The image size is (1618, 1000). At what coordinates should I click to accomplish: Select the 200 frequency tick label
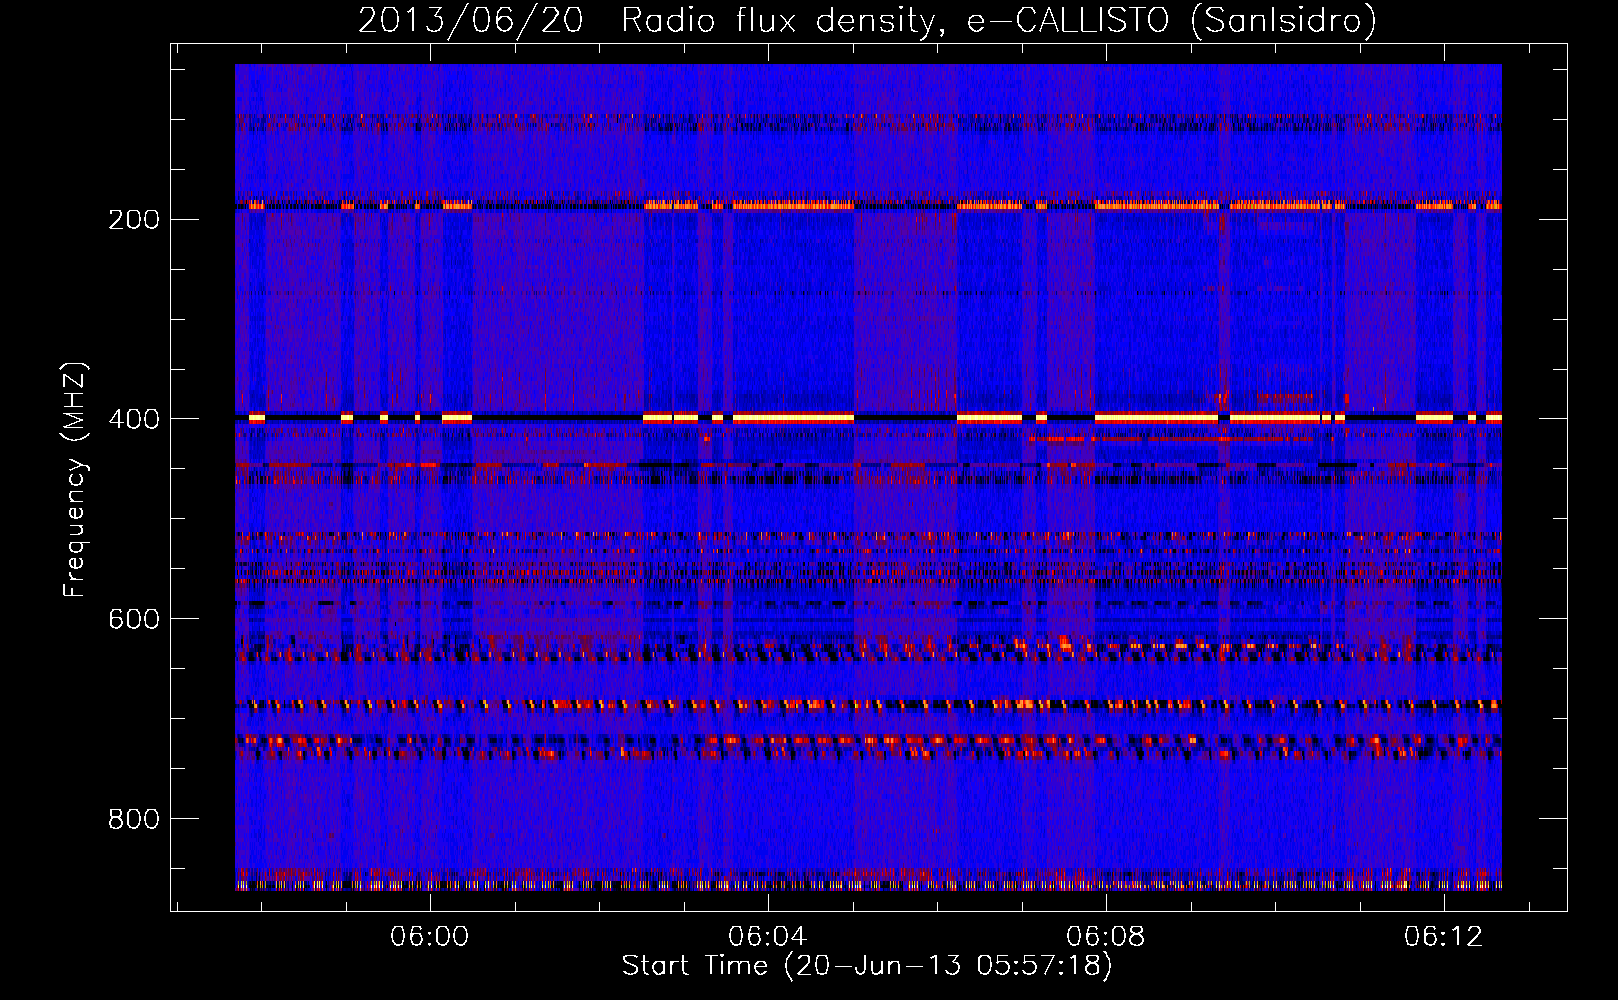tap(134, 219)
